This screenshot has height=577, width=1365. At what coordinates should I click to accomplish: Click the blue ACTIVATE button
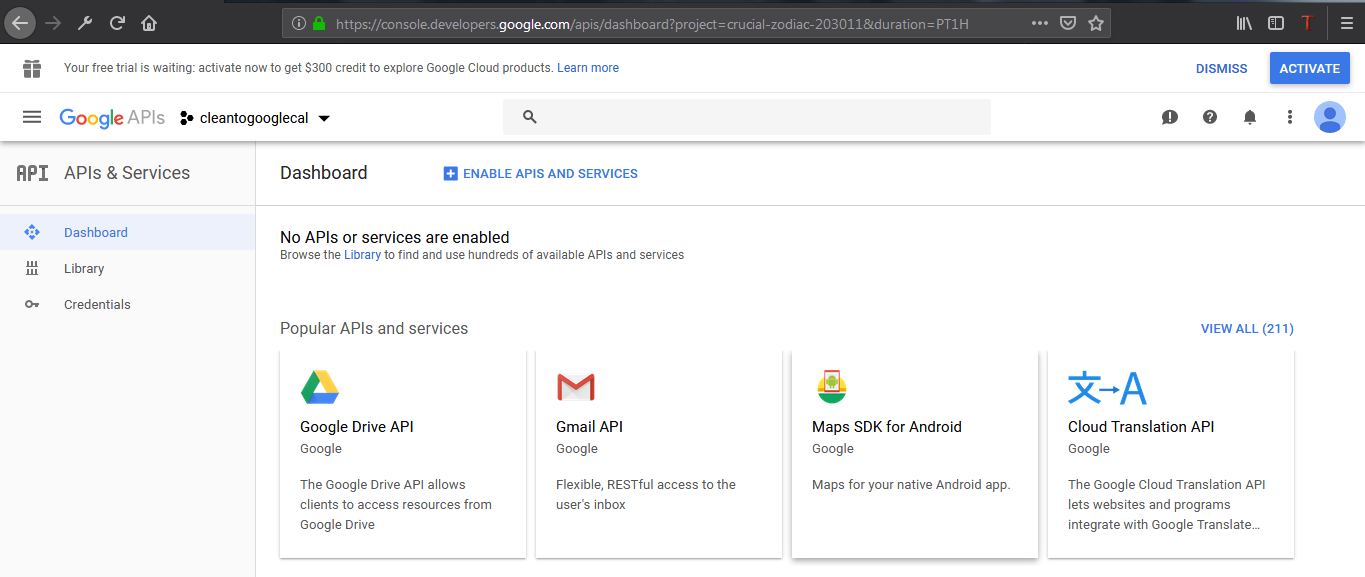tap(1310, 68)
